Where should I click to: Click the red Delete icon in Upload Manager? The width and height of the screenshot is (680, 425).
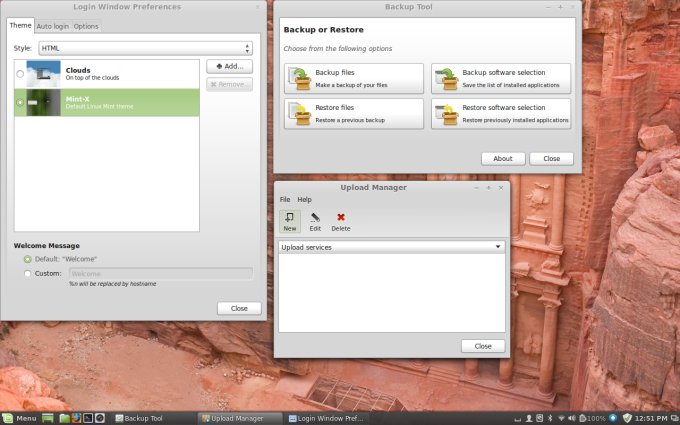click(x=341, y=220)
